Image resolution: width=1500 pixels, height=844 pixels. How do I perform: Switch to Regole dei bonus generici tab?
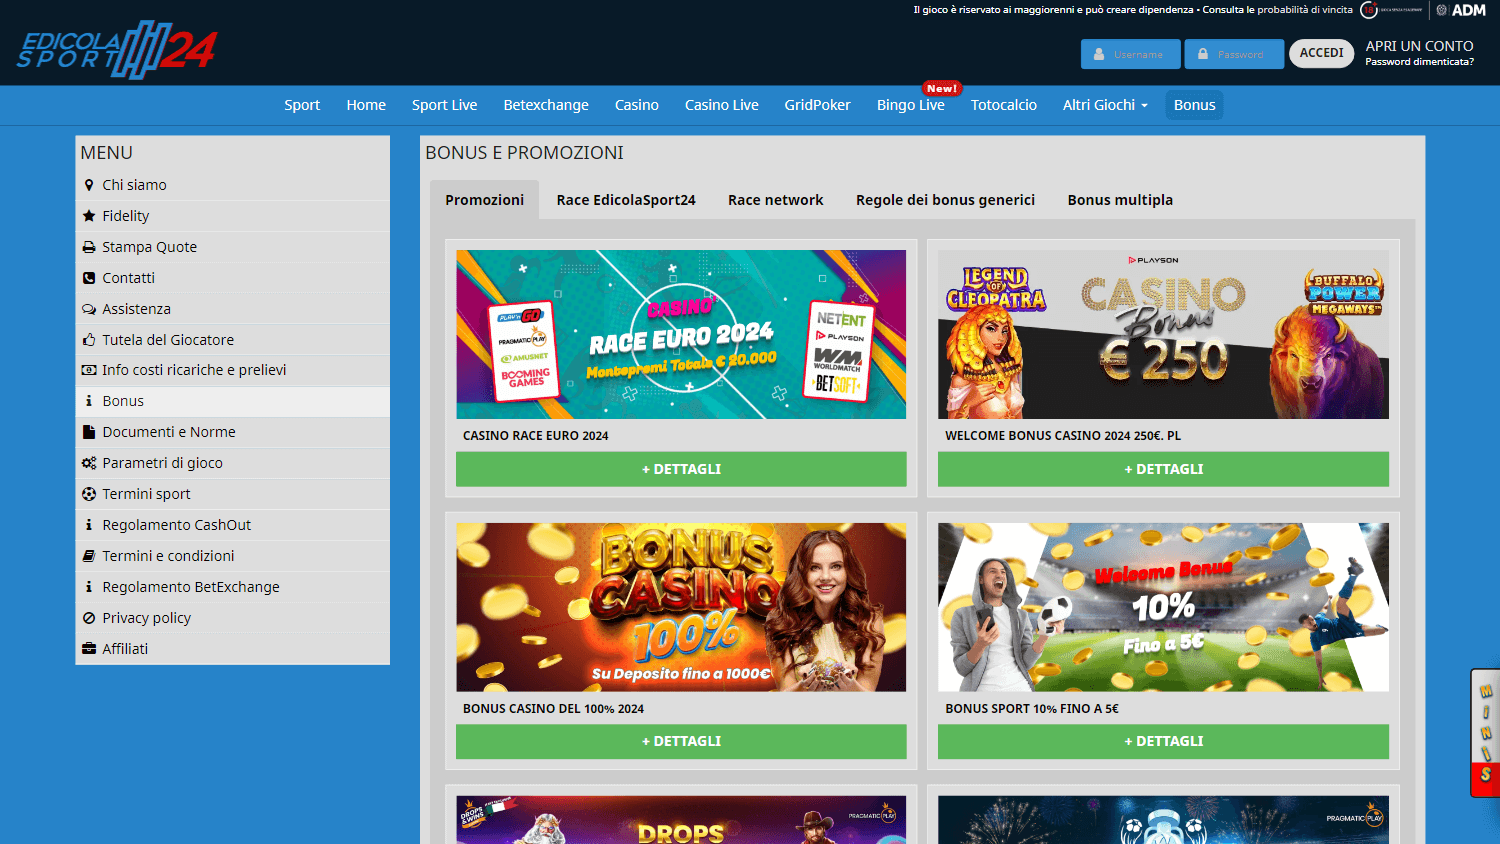945,200
